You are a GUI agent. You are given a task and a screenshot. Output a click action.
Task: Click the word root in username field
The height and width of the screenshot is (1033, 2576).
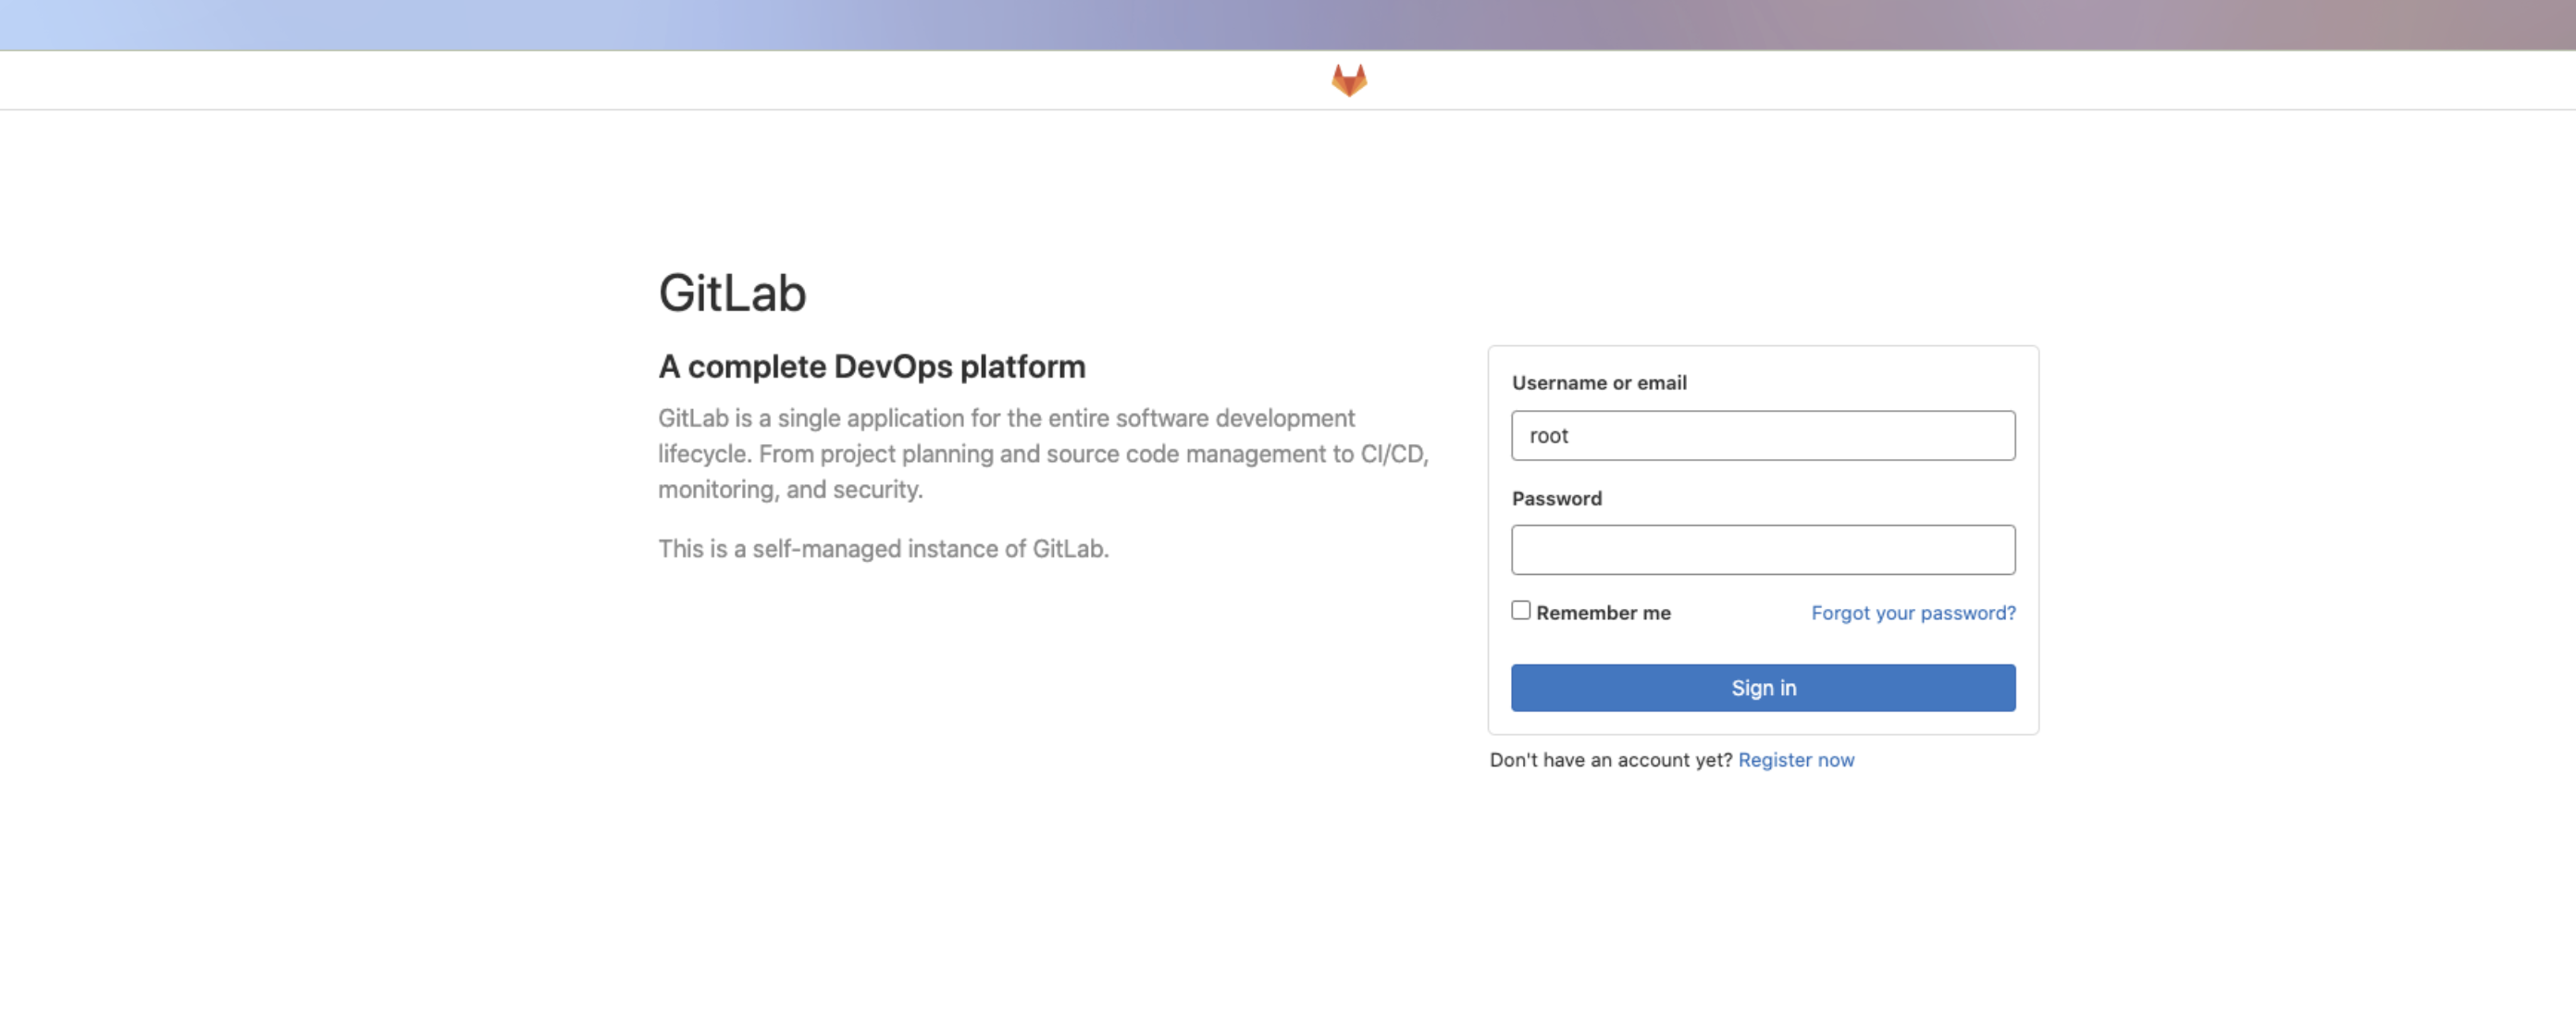coord(1548,436)
